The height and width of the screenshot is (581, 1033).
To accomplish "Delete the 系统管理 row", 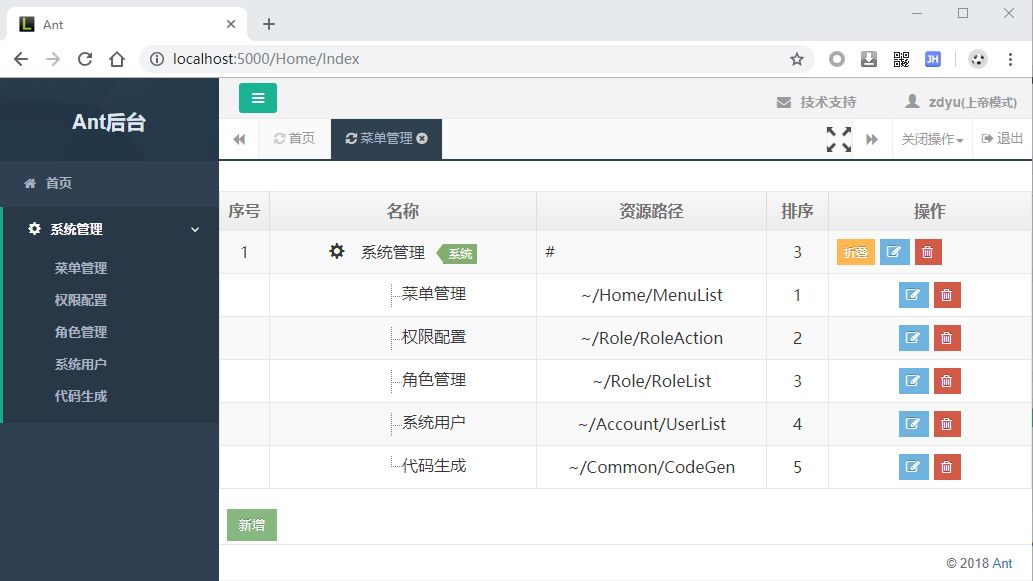I will [x=927, y=252].
